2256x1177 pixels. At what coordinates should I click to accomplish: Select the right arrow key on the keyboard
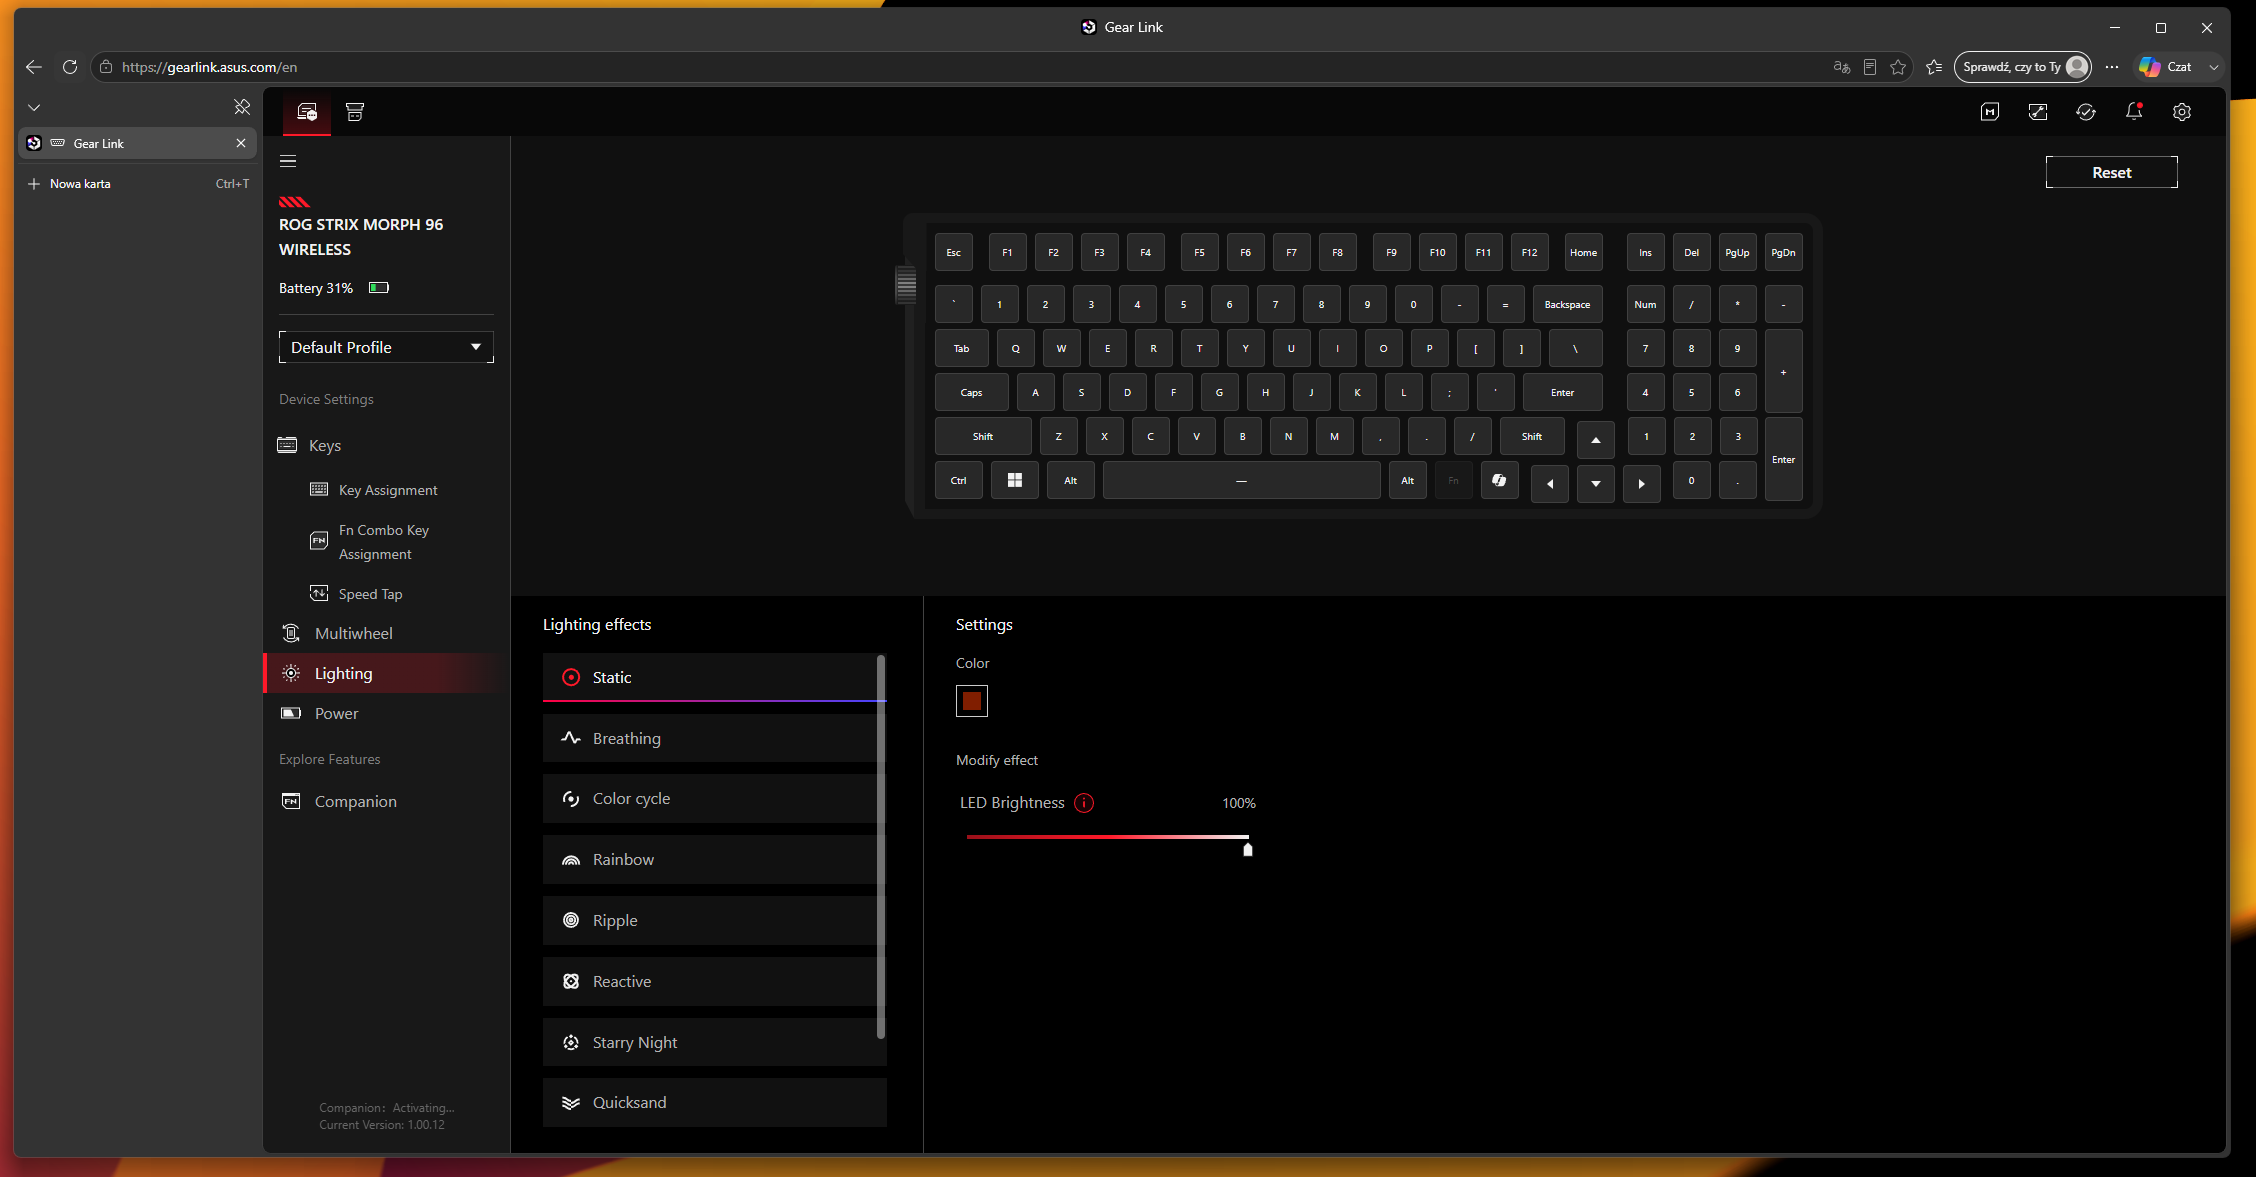pyautogui.click(x=1642, y=484)
